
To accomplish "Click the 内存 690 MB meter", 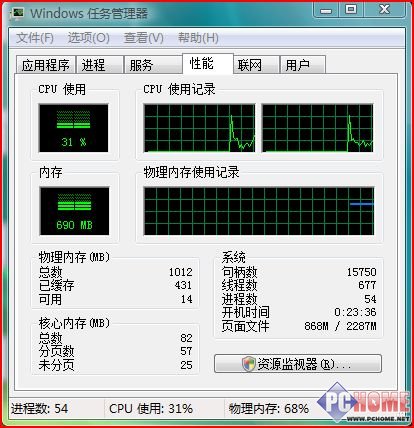I will coord(74,211).
